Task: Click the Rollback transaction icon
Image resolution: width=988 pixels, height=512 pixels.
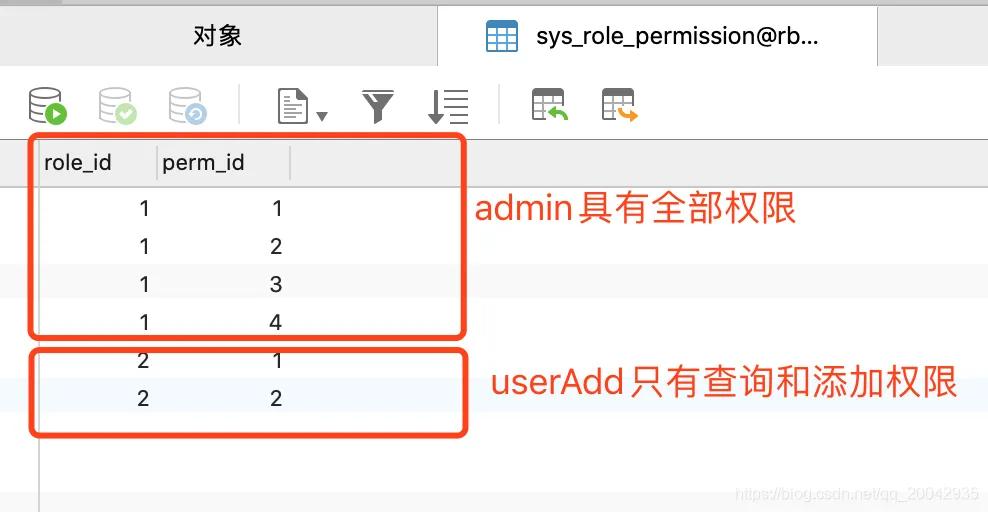Action: (x=187, y=105)
